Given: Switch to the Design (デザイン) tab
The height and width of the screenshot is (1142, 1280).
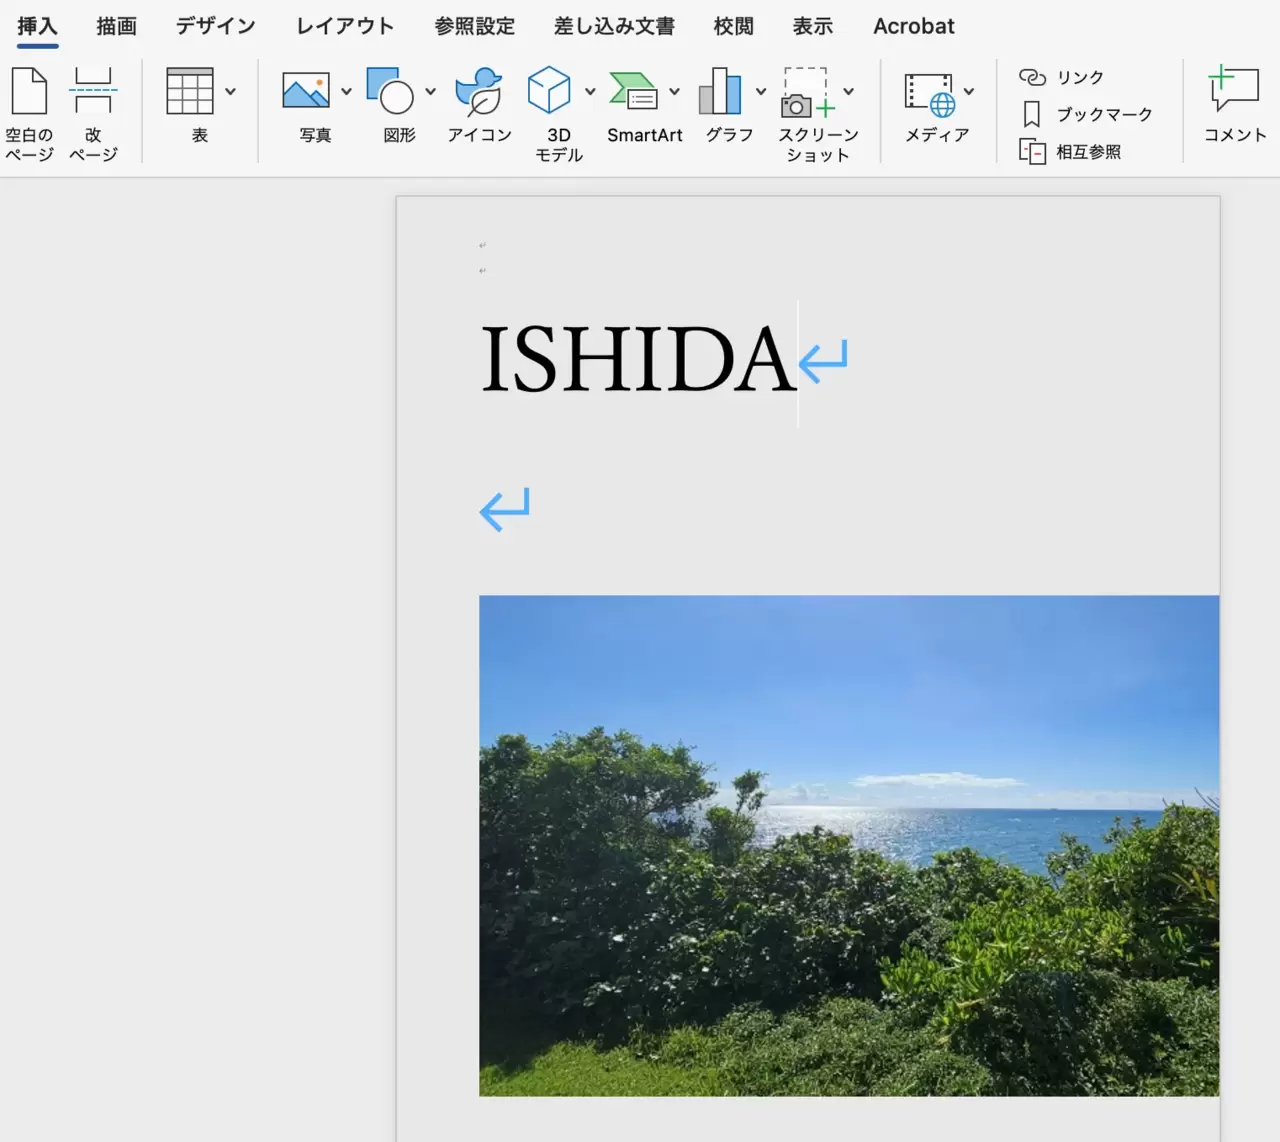Looking at the screenshot, I should pyautogui.click(x=215, y=26).
